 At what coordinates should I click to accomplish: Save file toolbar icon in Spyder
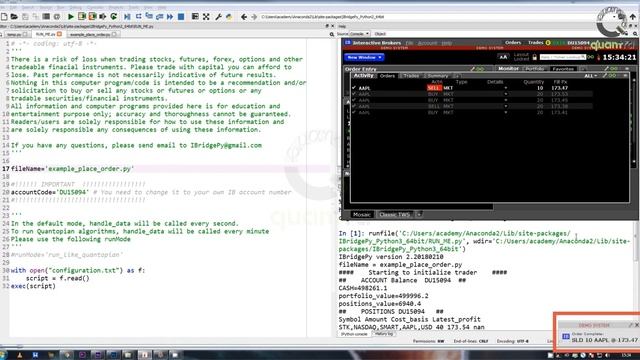point(25,17)
